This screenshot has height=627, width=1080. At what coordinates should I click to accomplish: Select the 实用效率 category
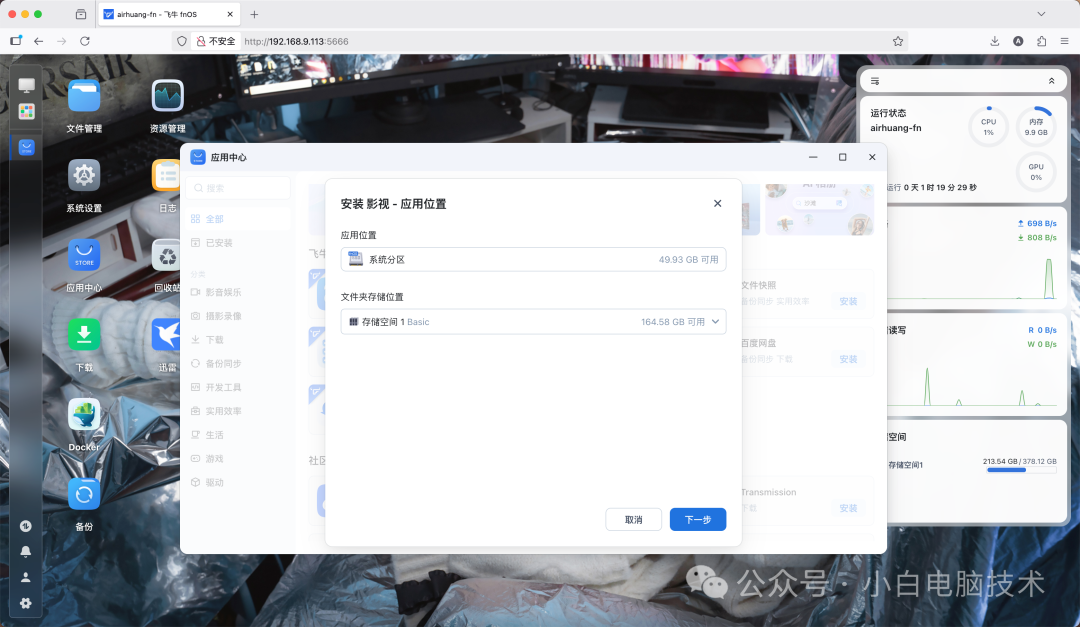click(238, 411)
